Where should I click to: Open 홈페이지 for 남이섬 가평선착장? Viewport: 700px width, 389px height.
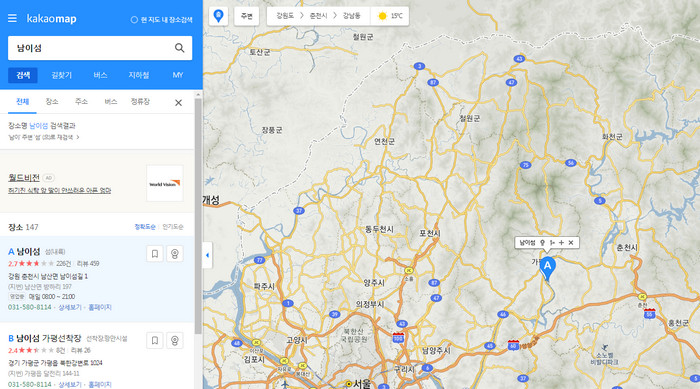tap(100, 385)
